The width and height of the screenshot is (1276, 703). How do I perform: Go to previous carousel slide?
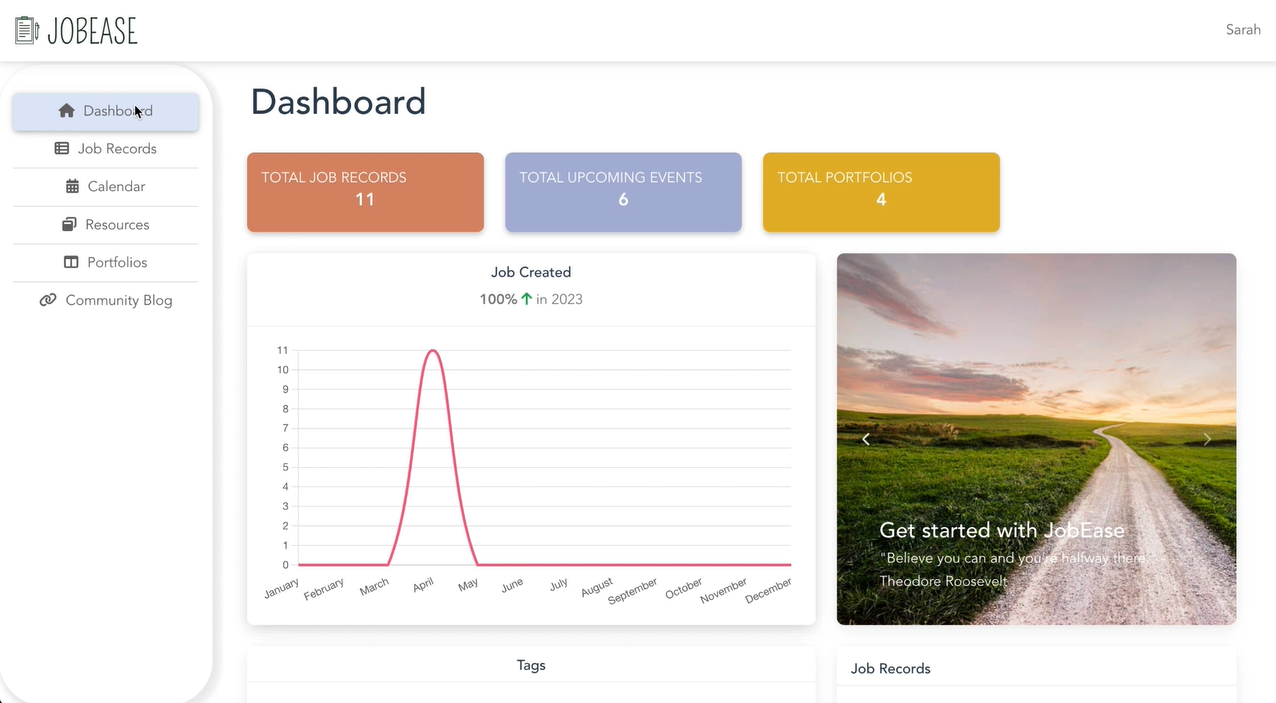point(866,439)
